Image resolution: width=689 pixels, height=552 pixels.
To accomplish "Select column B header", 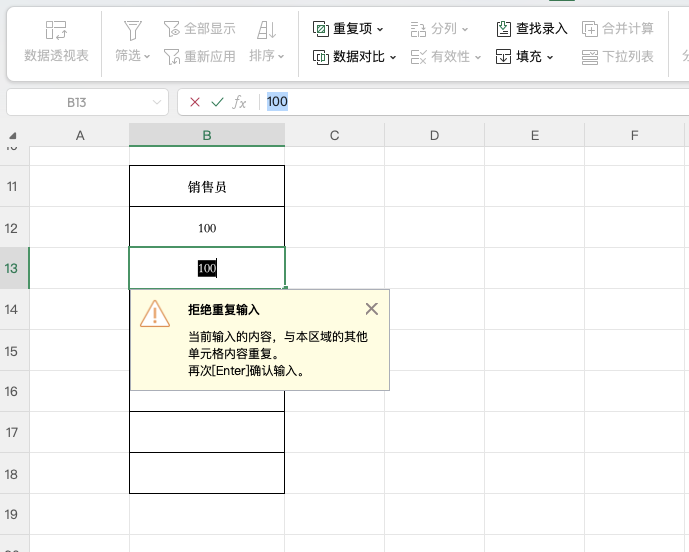I will point(207,135).
